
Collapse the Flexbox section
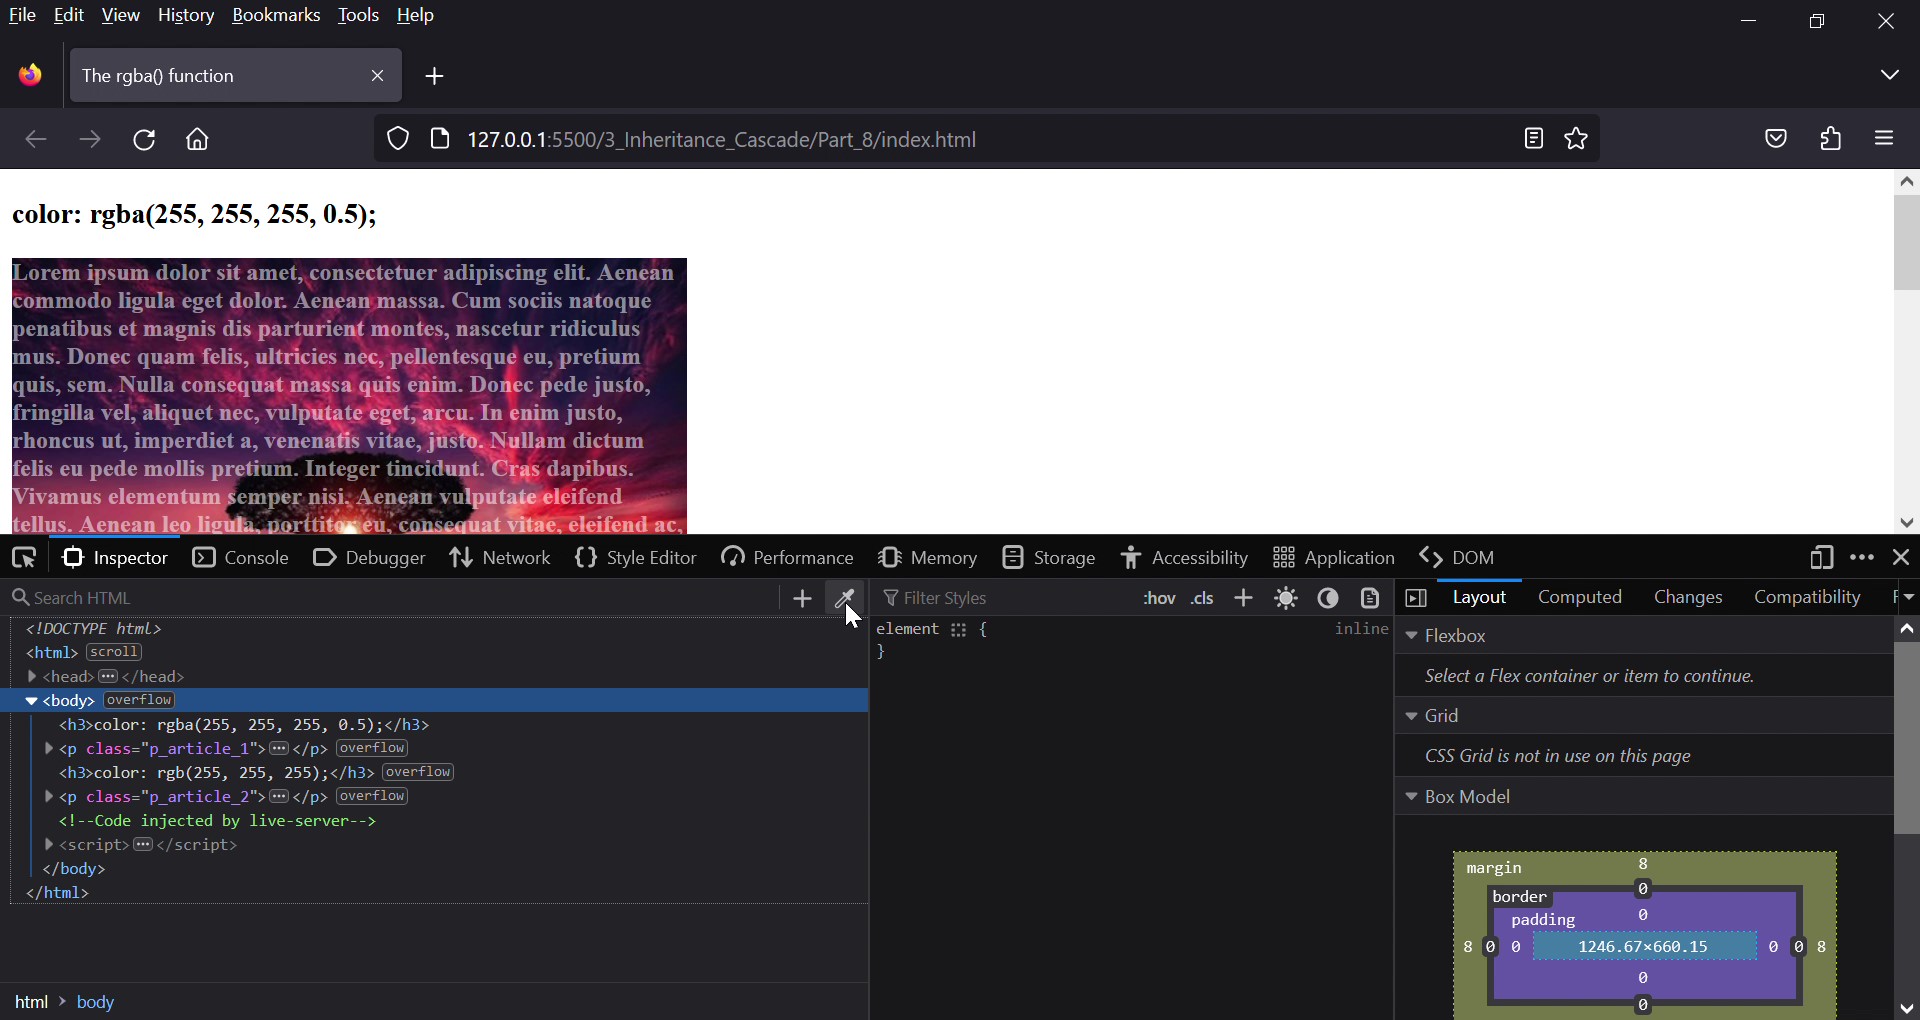pyautogui.click(x=1412, y=636)
